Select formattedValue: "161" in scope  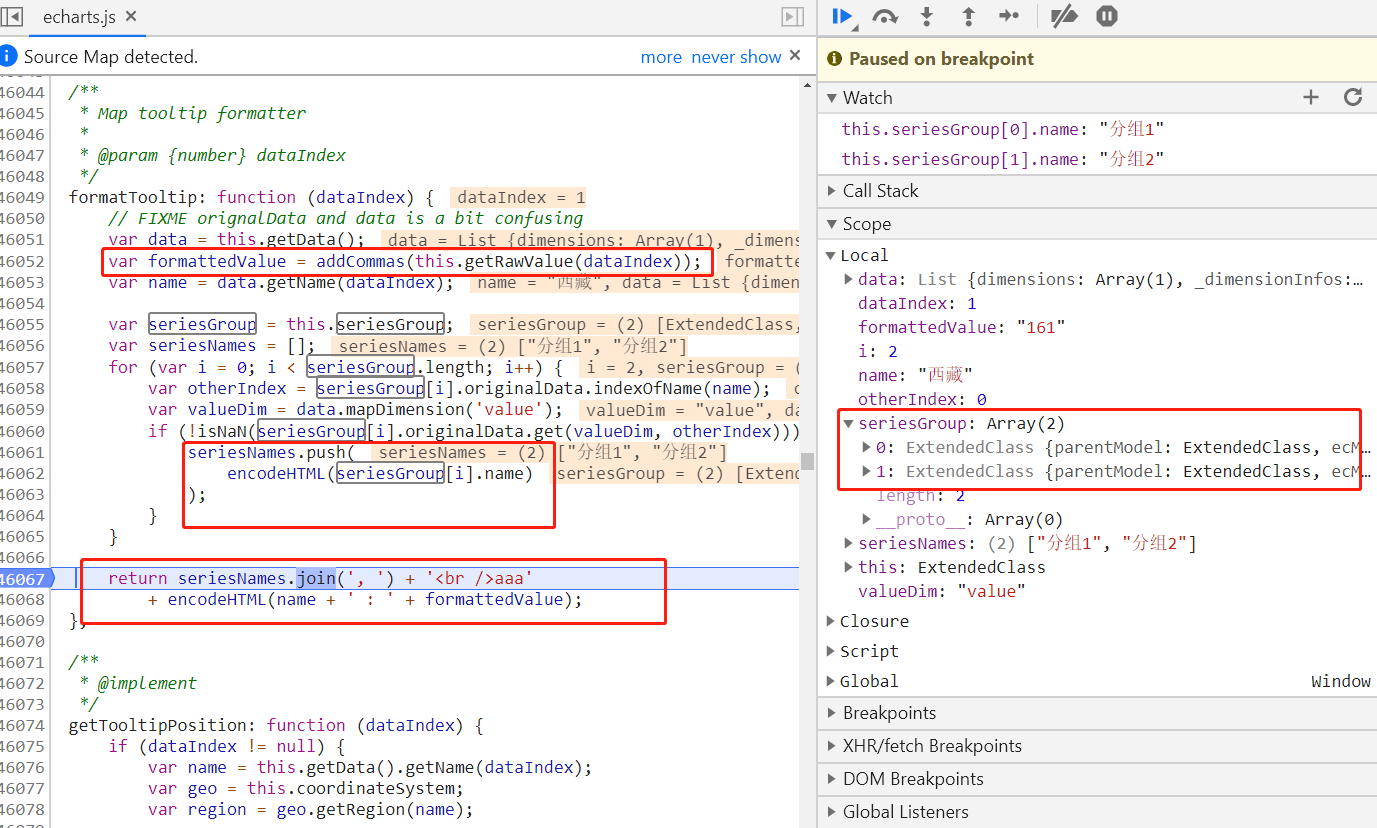962,327
